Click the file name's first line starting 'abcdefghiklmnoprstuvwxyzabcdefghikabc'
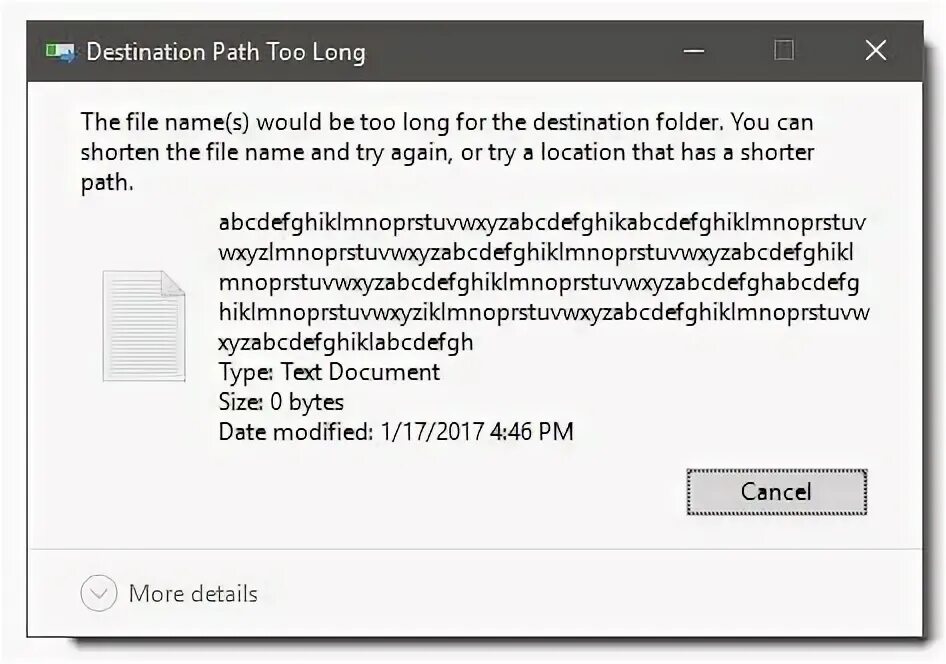This screenshot has height=664, width=946. (x=542, y=222)
